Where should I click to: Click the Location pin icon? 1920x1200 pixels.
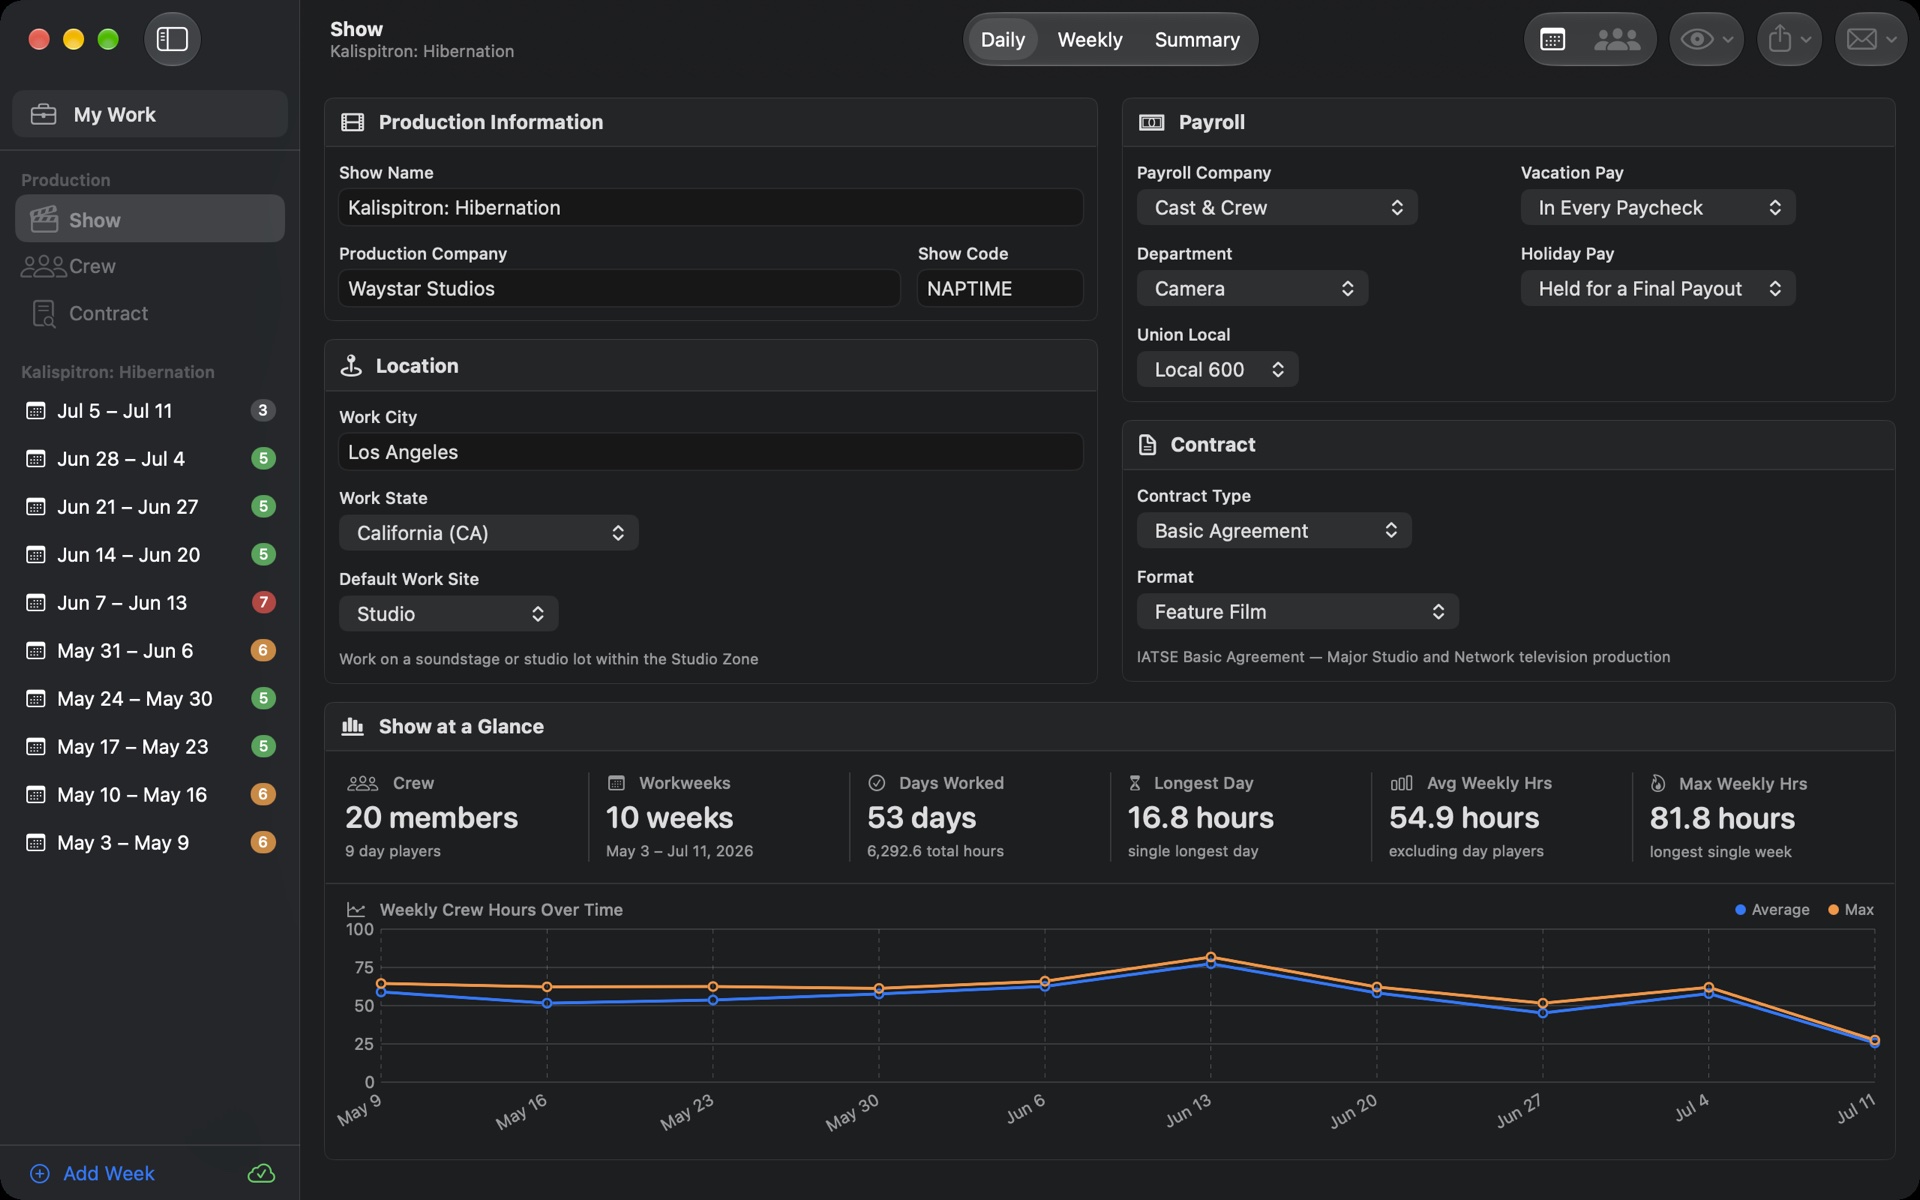(351, 366)
